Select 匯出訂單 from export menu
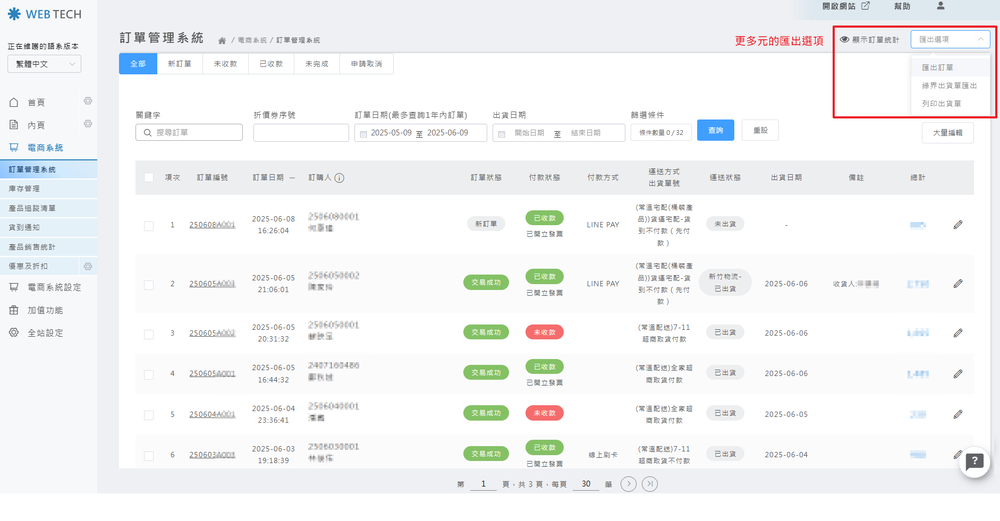This screenshot has width=1000, height=521. (950, 67)
